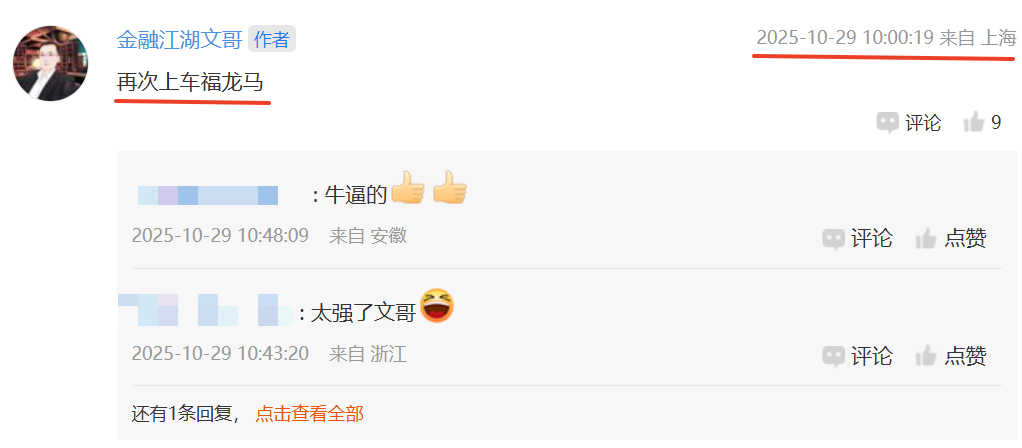1022x448 pixels.
Task: Click the thumbs-up icon on the 牛逼的 reply
Action: (926, 239)
